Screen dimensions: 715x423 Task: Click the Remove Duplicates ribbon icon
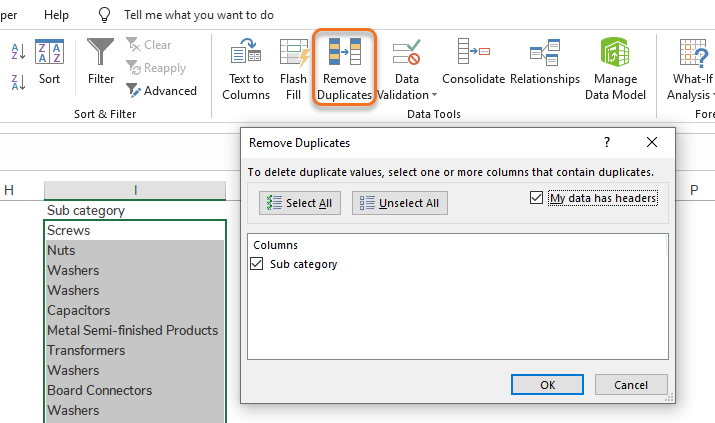coord(344,53)
